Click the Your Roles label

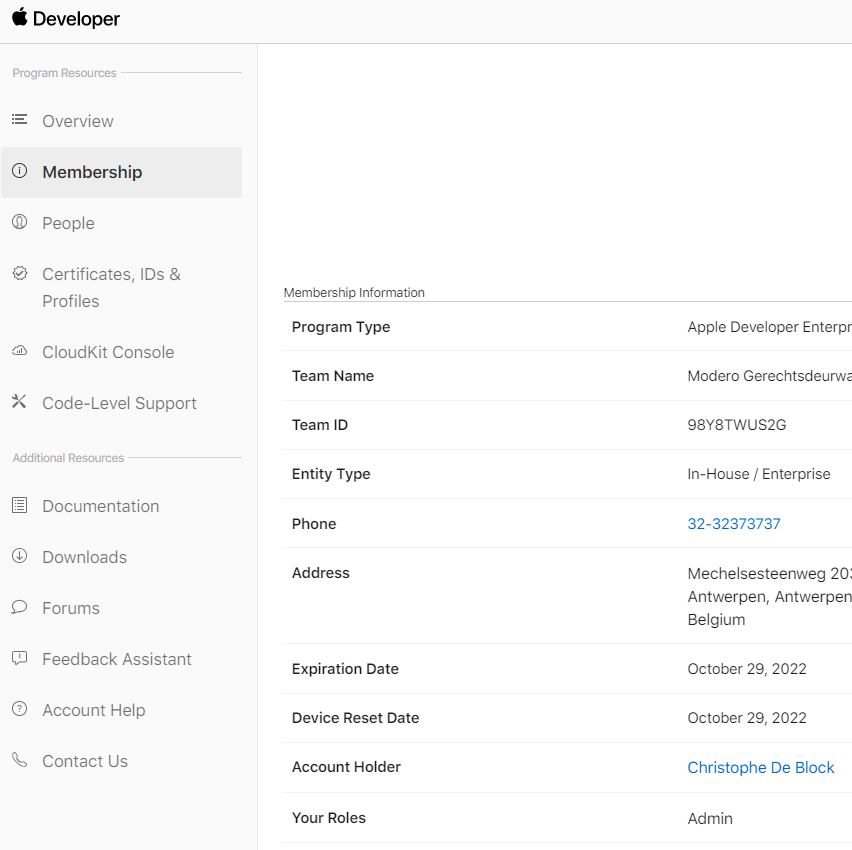pyautogui.click(x=329, y=818)
